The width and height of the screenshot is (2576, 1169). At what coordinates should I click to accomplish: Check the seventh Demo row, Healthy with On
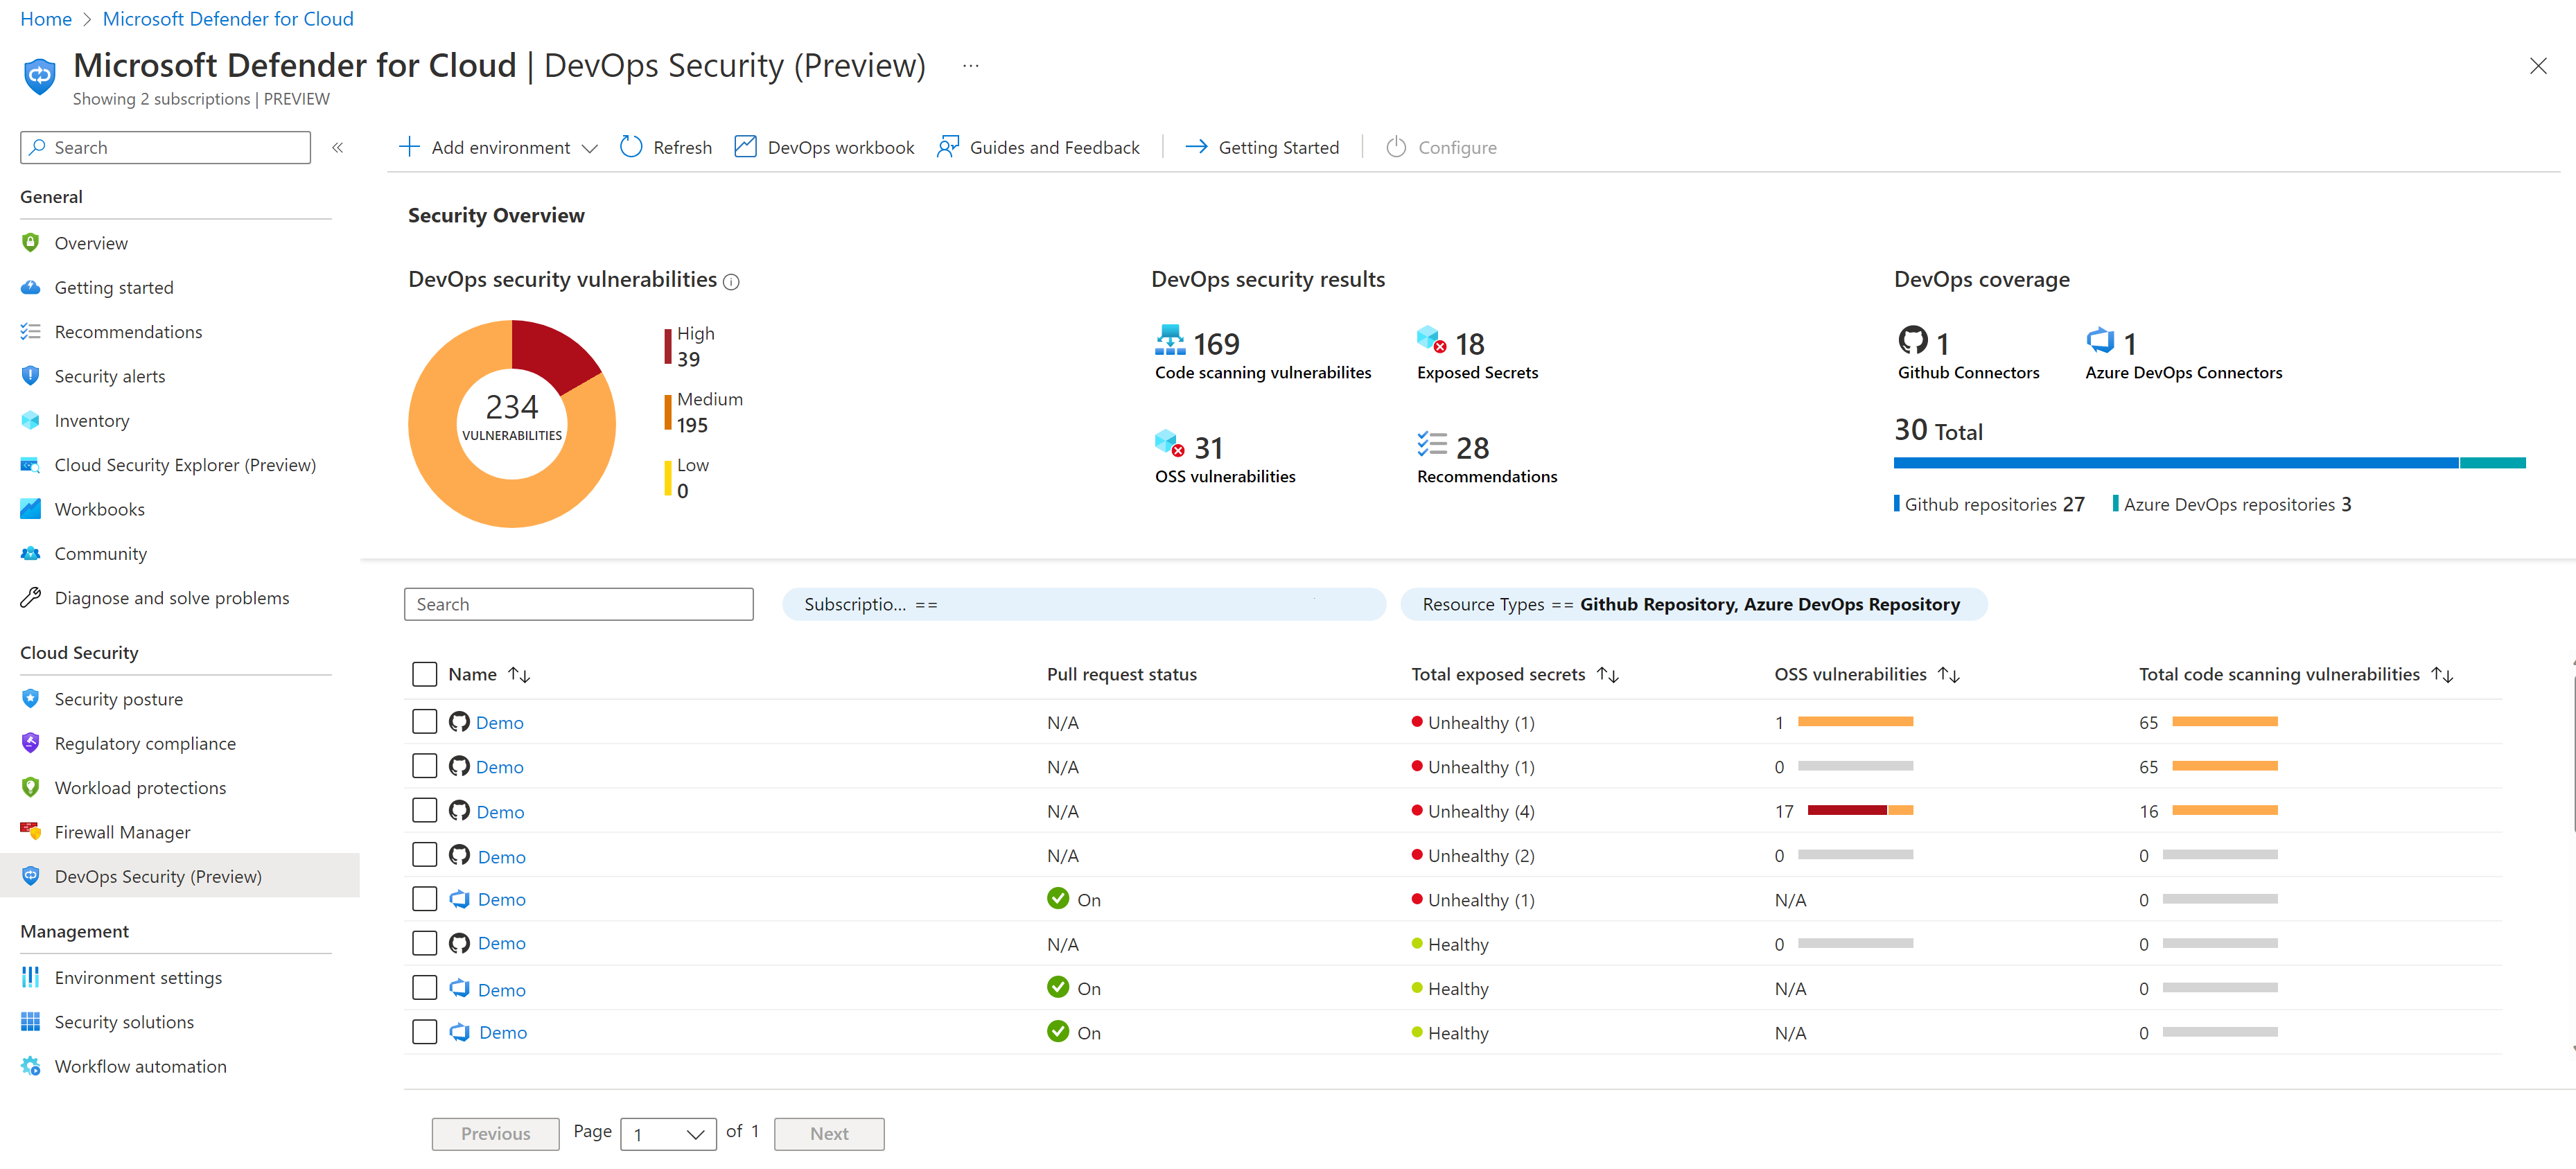(x=425, y=988)
